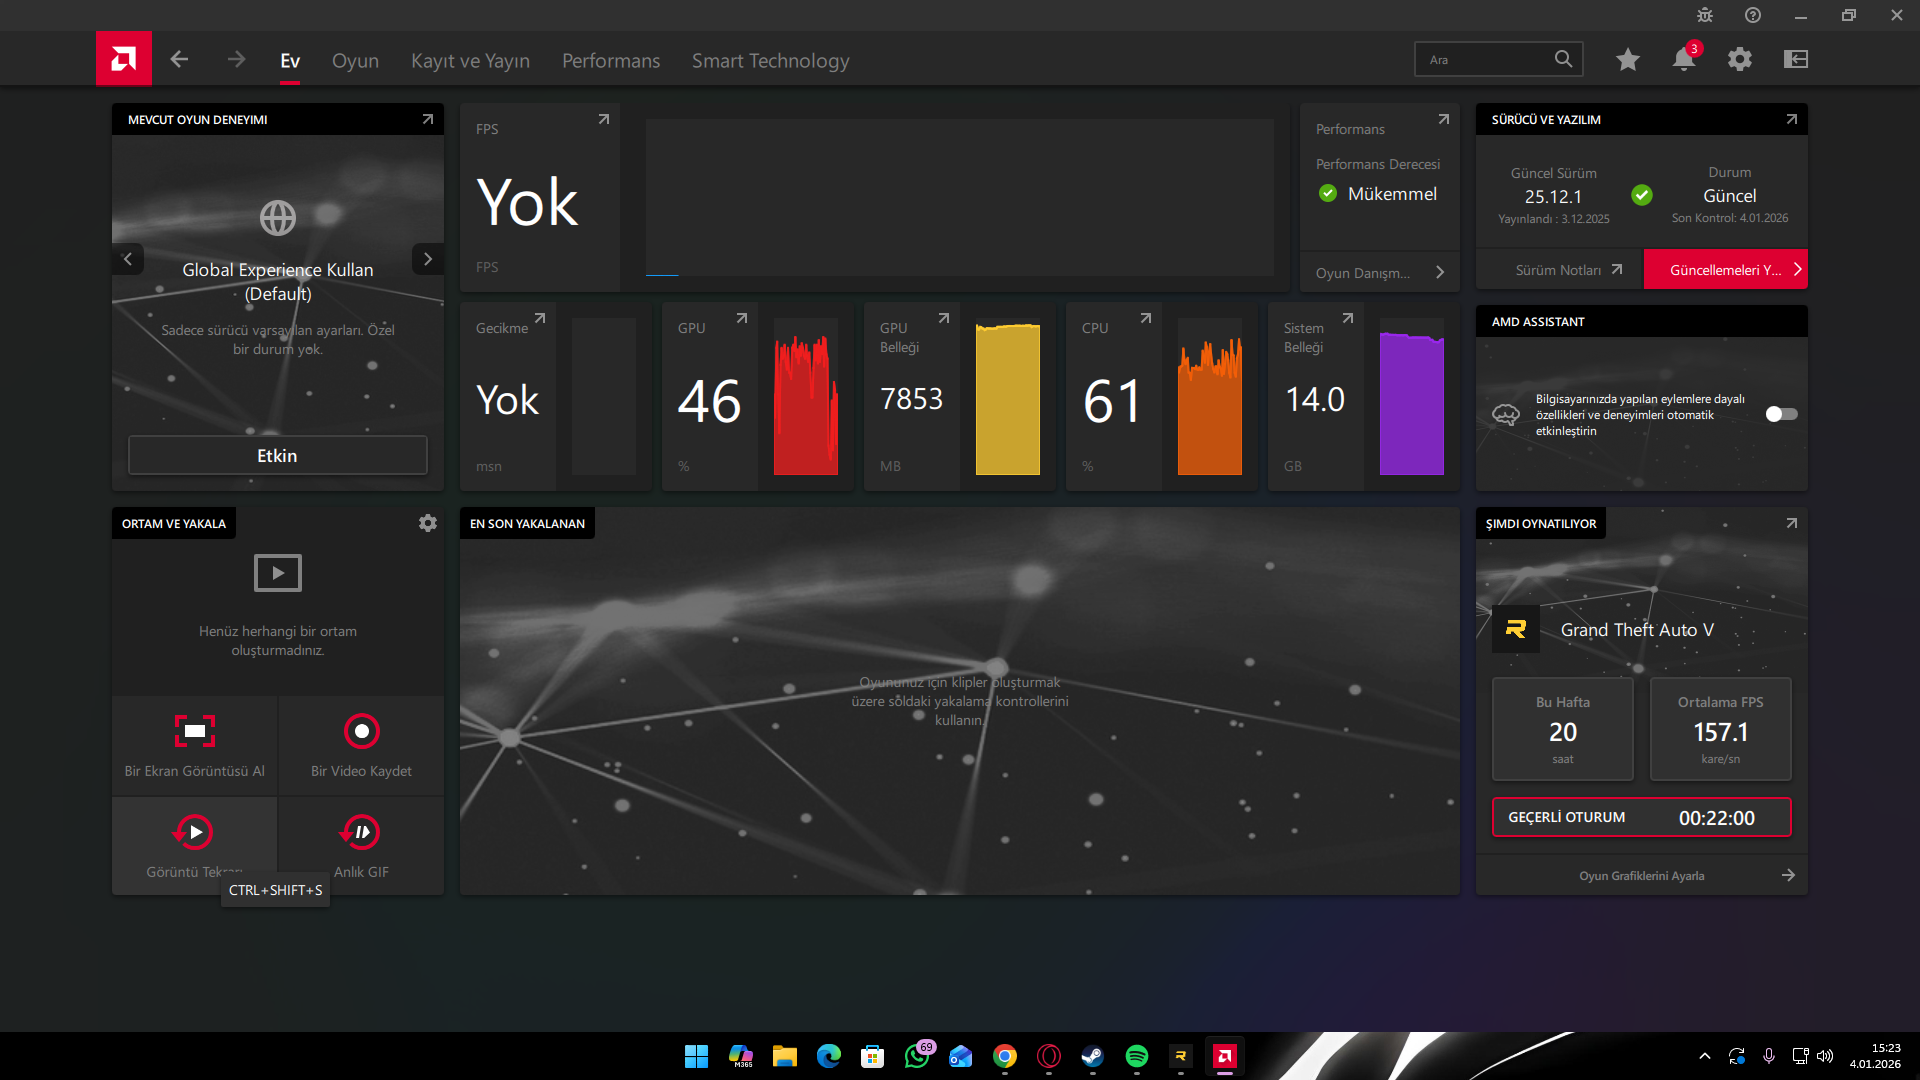Toggle the AMD Assistant switch
1920x1080 pixels.
point(1781,414)
